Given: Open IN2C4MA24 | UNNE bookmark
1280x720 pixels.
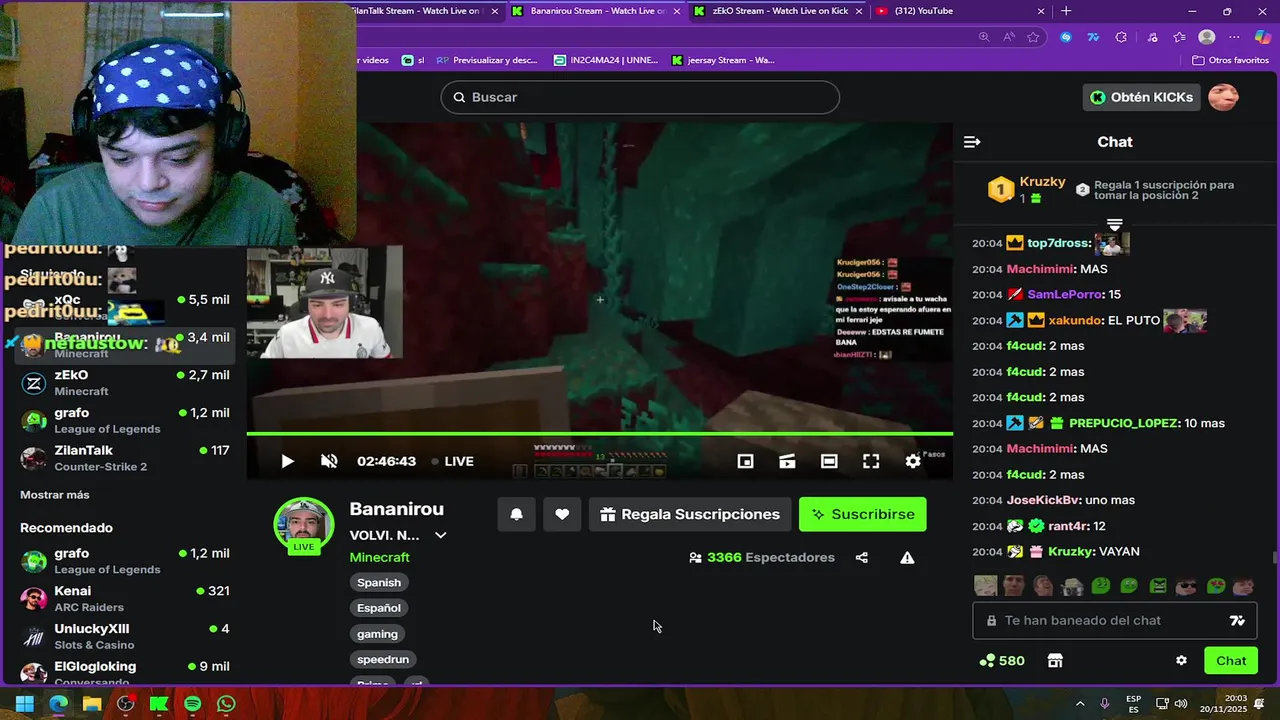Looking at the screenshot, I should (606, 60).
